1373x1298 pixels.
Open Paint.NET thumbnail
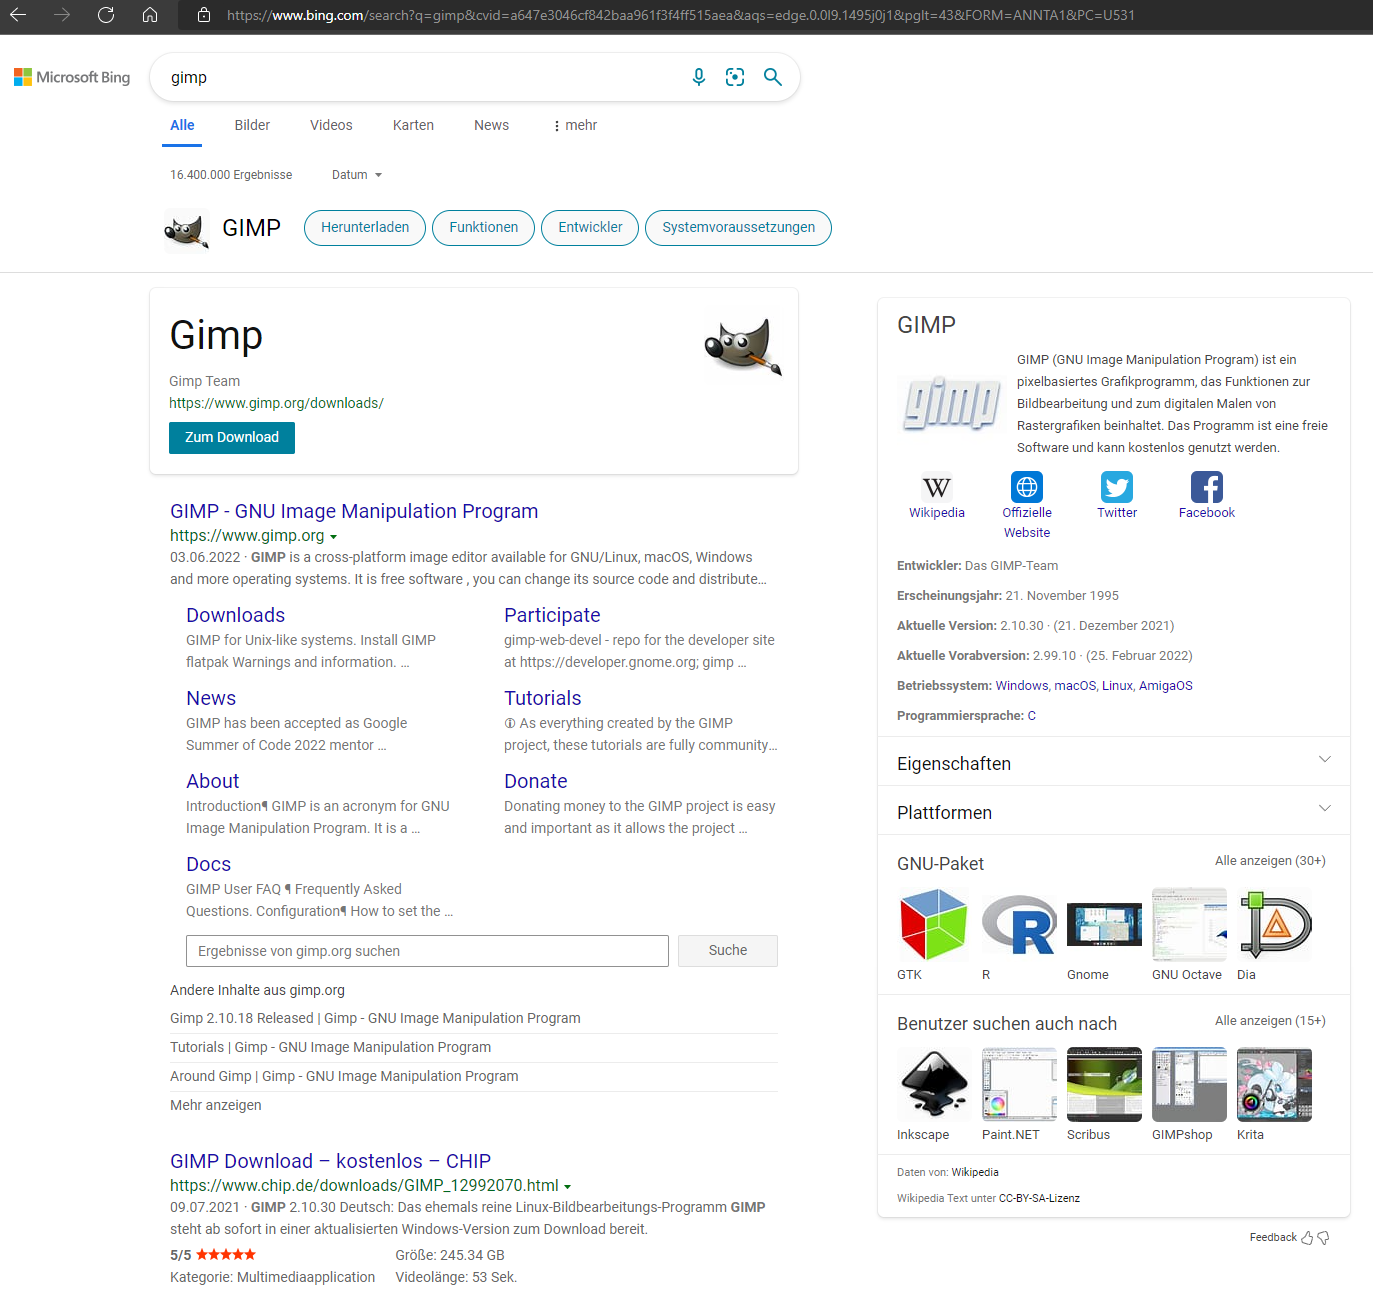[x=1019, y=1085]
